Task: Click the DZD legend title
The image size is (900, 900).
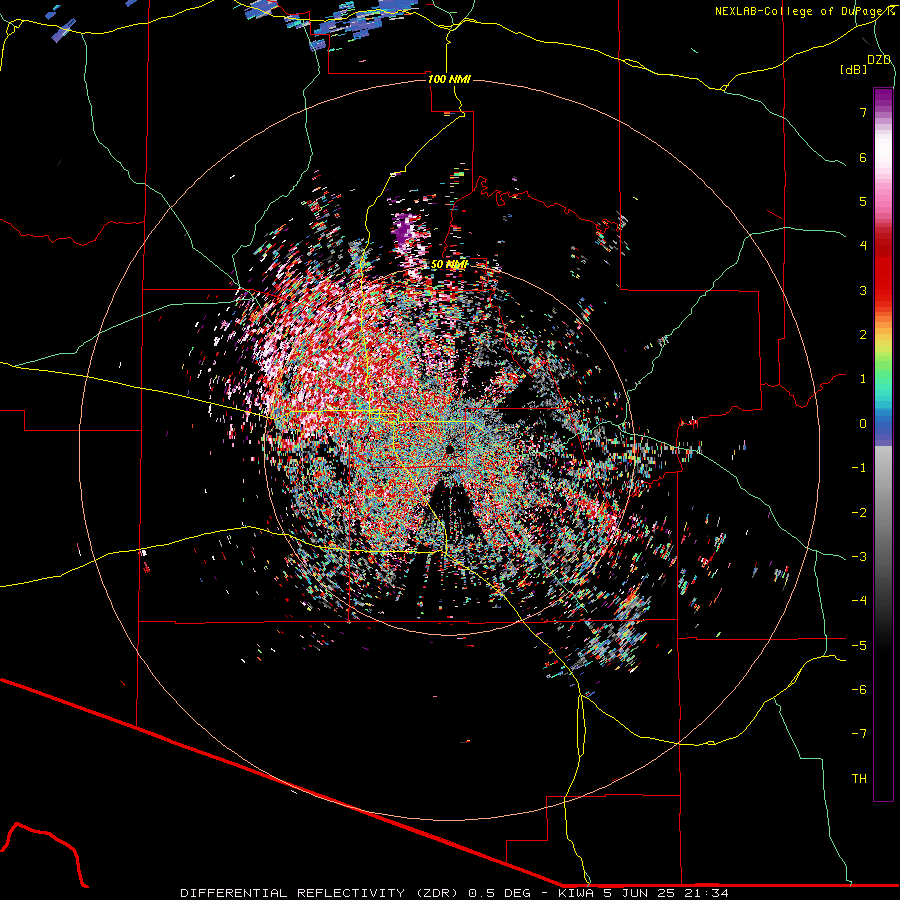Action: click(879, 60)
